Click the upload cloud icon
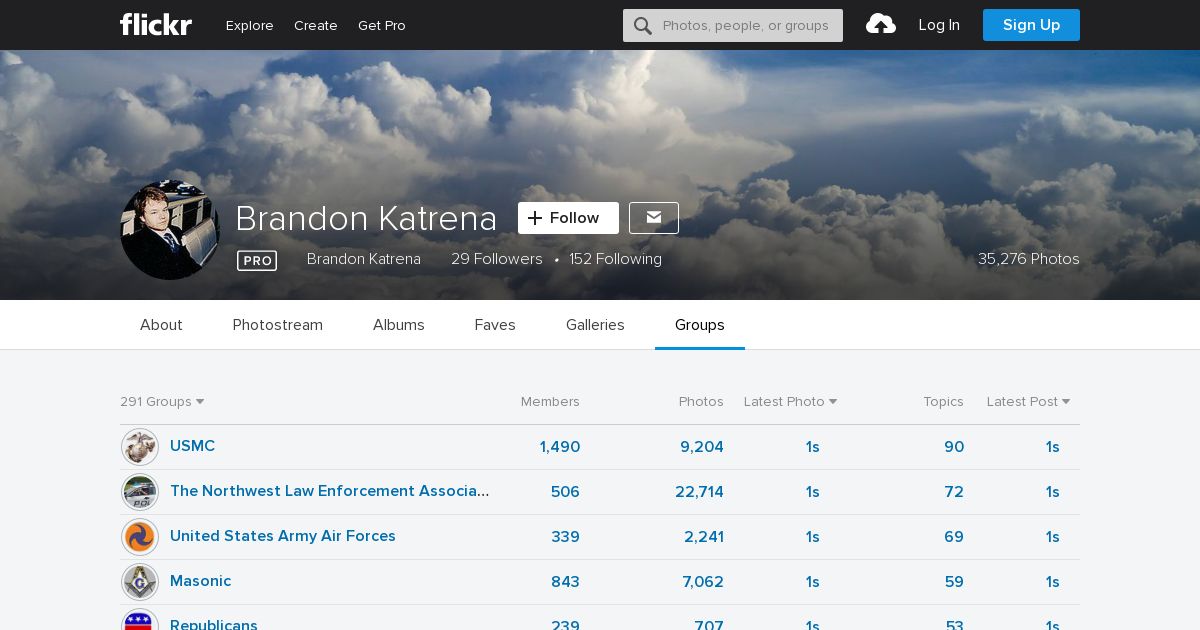The width and height of the screenshot is (1200, 630). [x=880, y=25]
